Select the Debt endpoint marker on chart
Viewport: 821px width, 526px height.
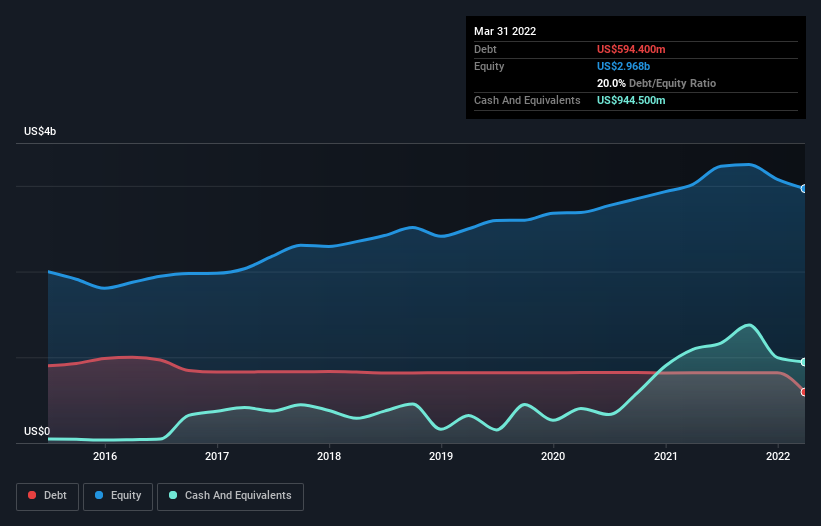click(804, 392)
